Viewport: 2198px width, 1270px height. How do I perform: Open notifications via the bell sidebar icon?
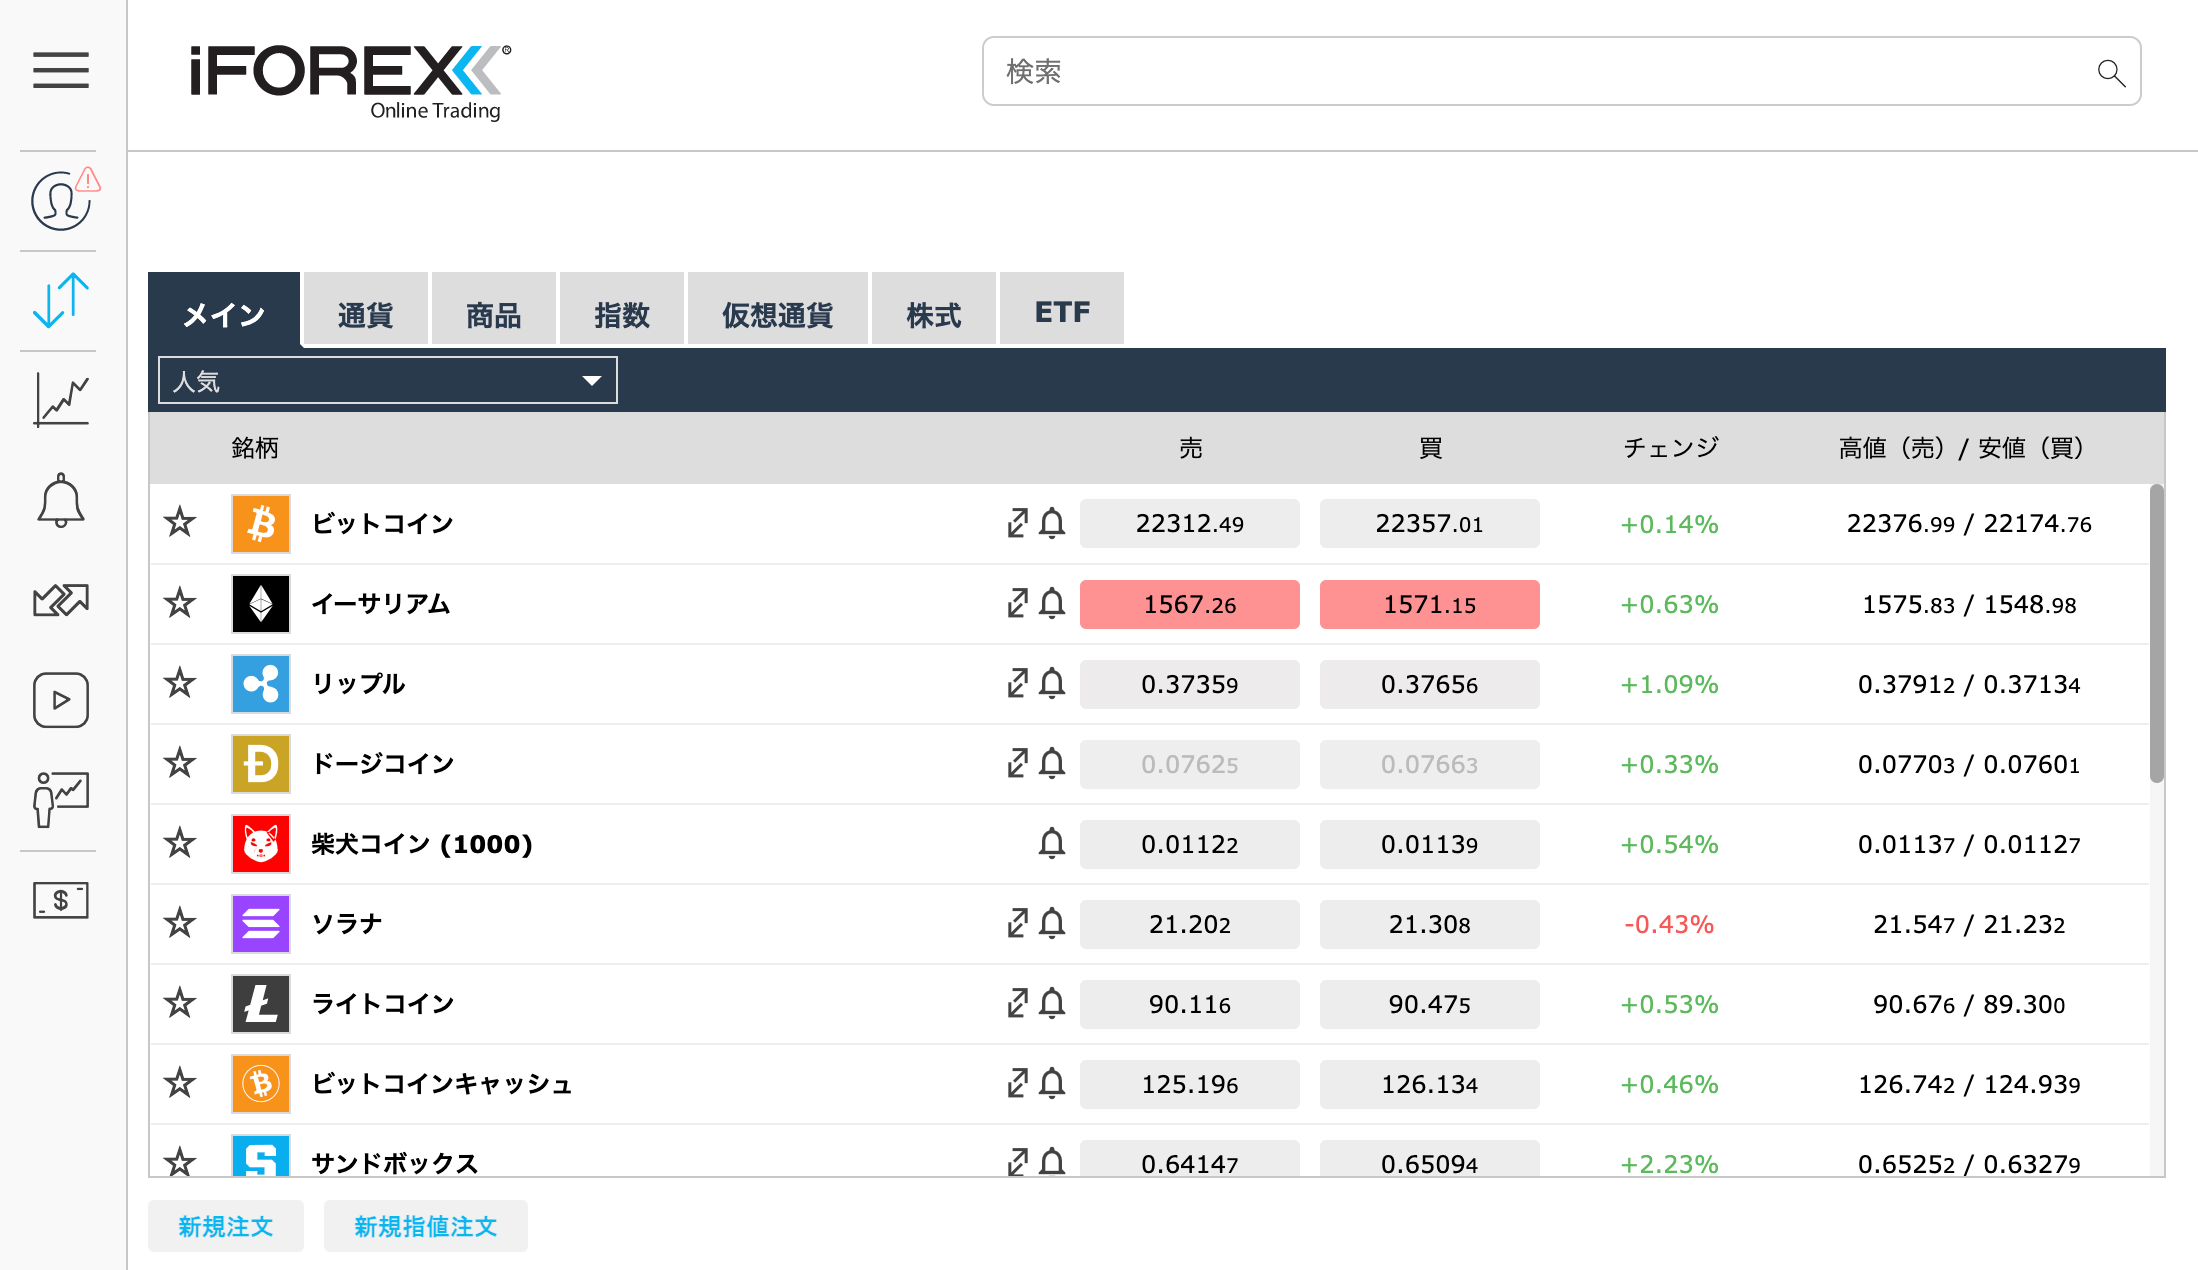[x=60, y=500]
